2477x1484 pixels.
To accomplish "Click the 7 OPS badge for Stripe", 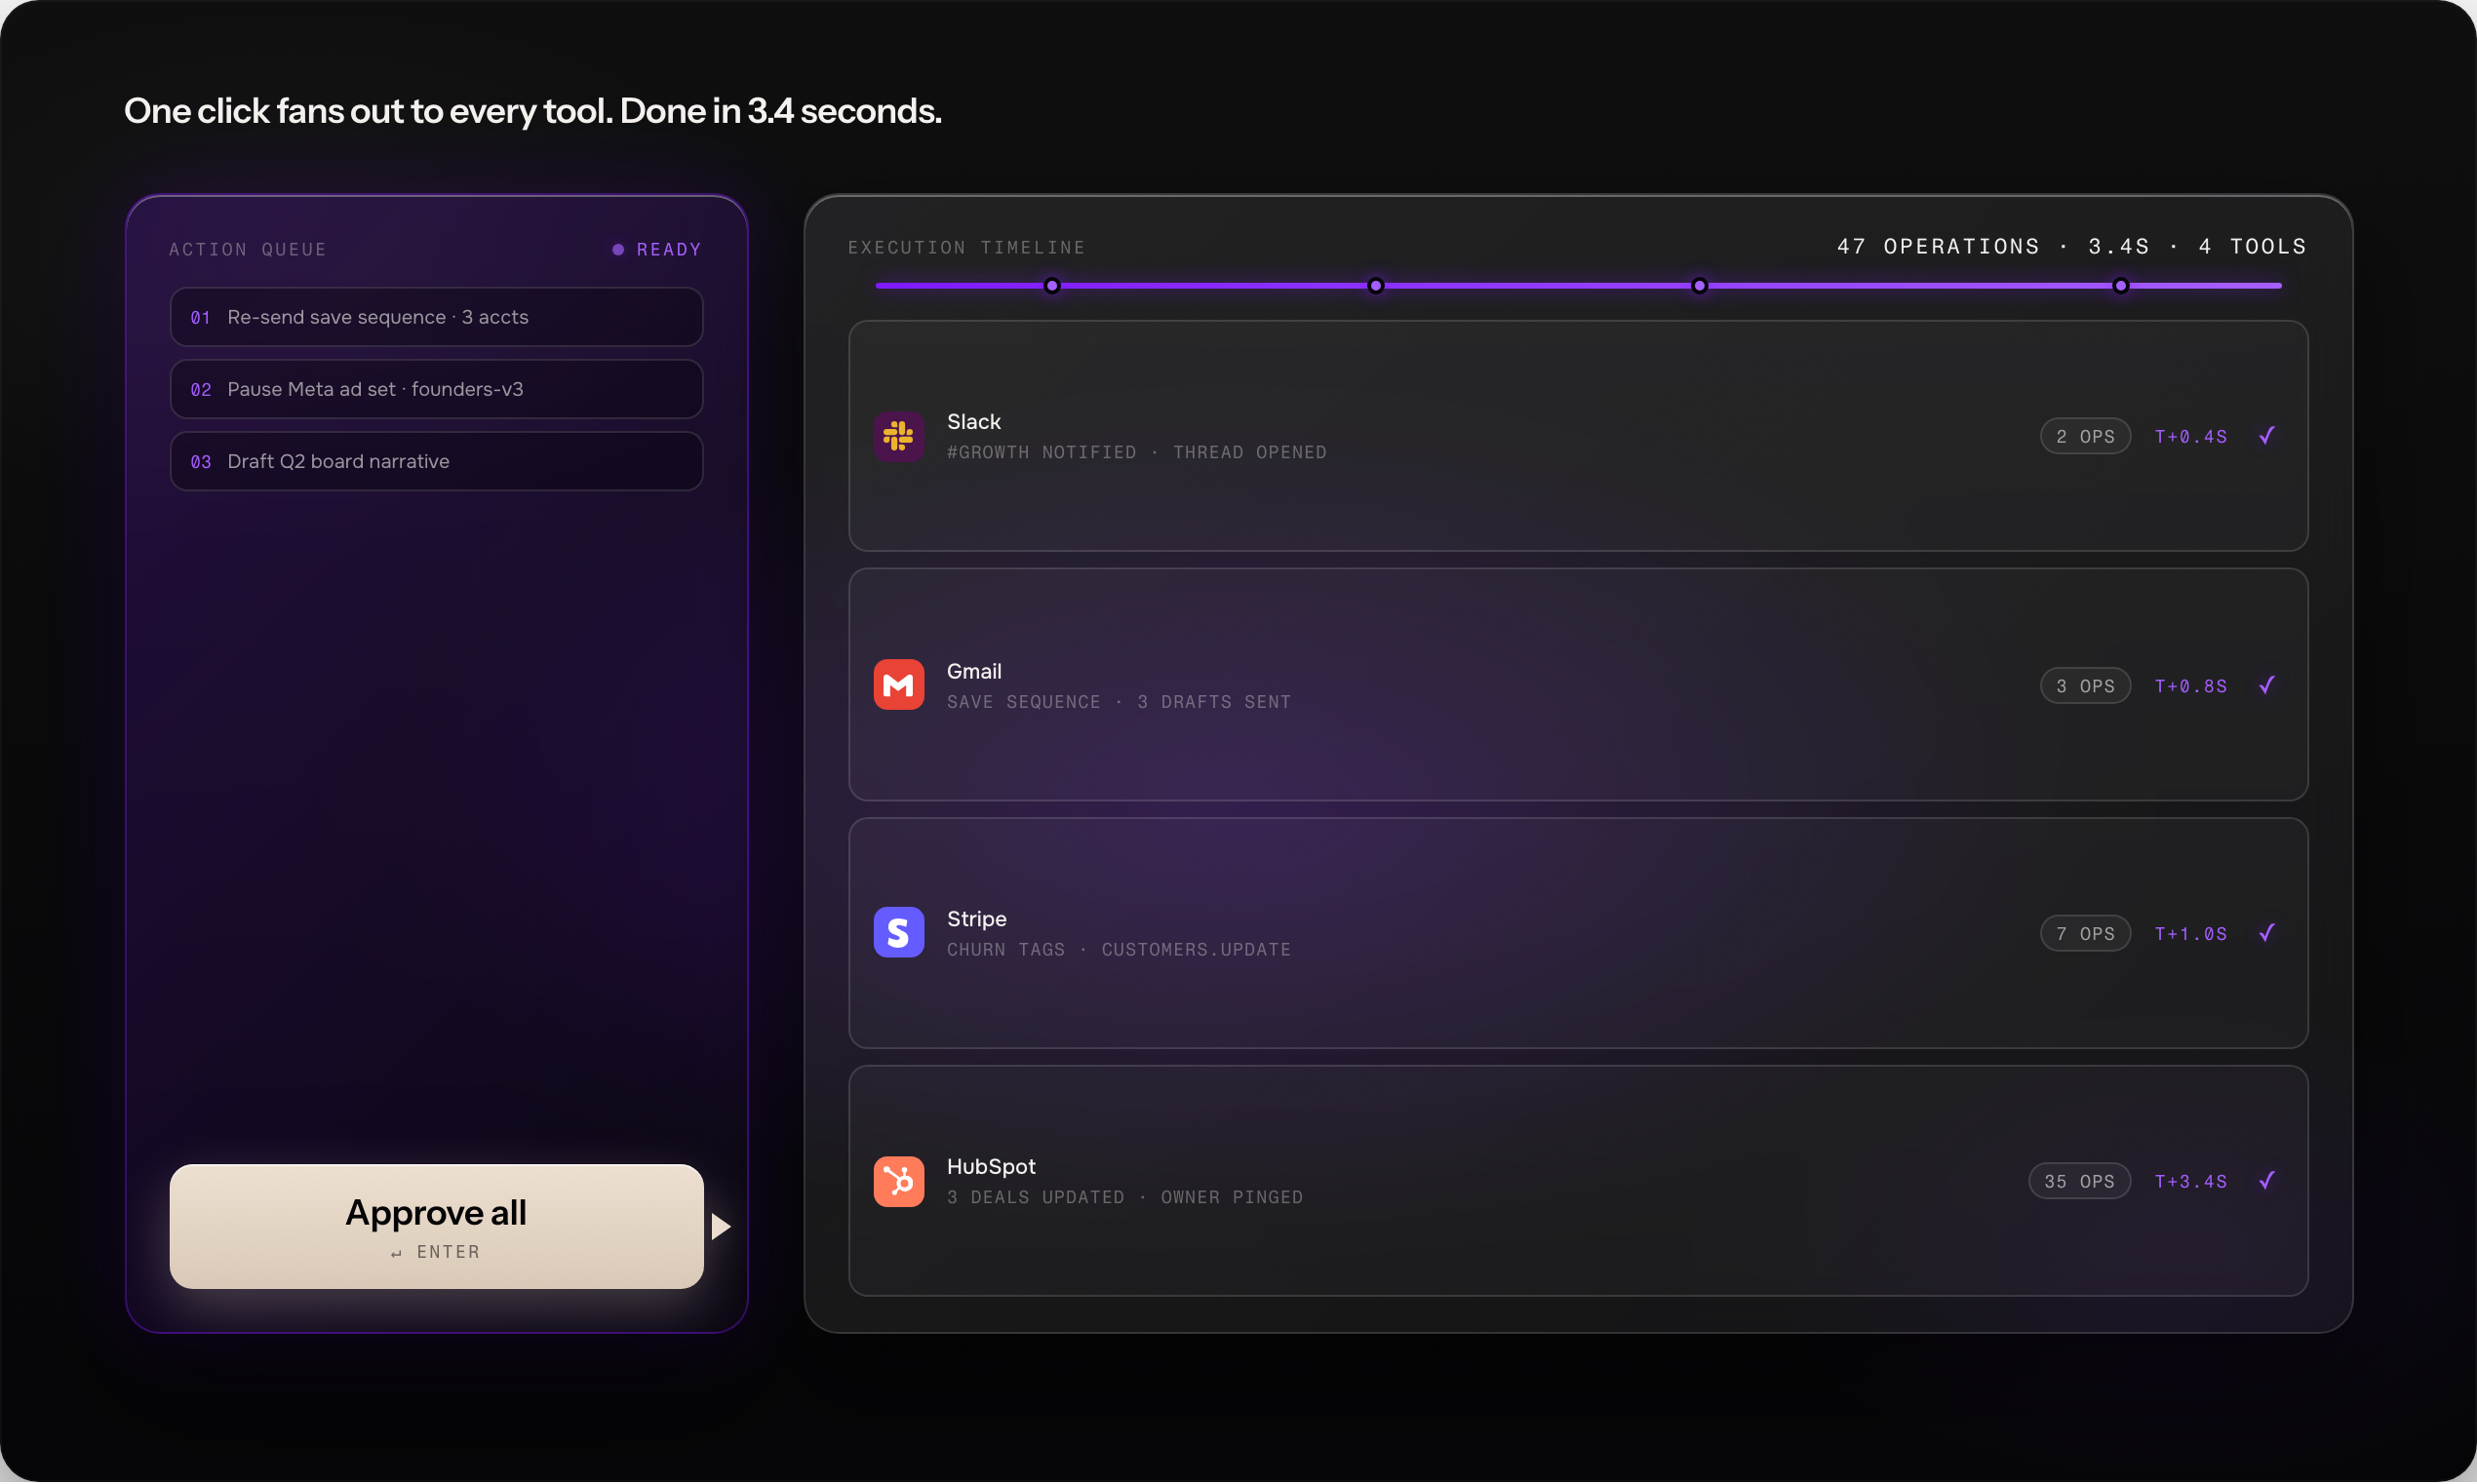I will coord(2085,934).
